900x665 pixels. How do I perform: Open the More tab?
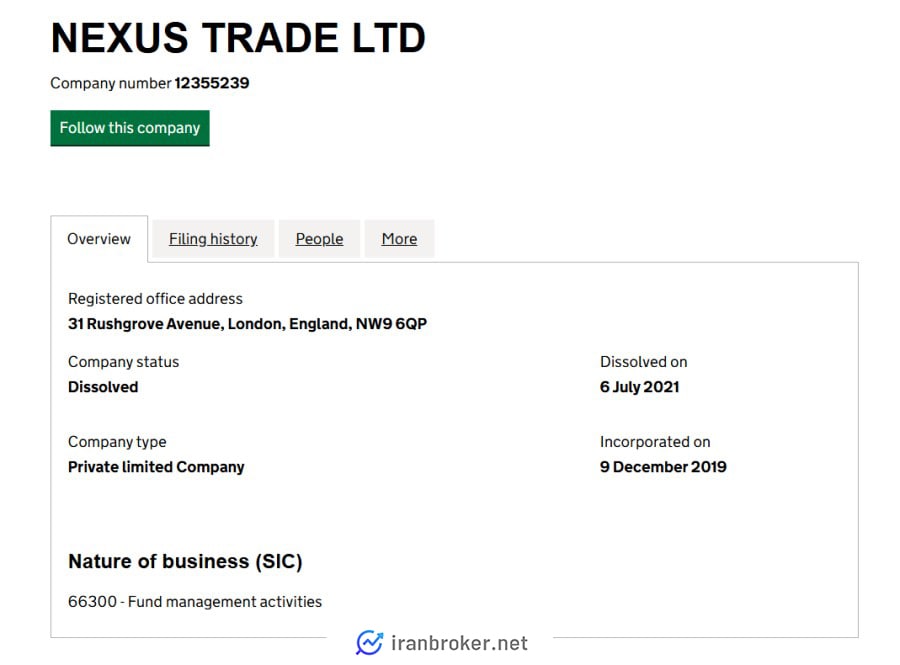pos(399,239)
